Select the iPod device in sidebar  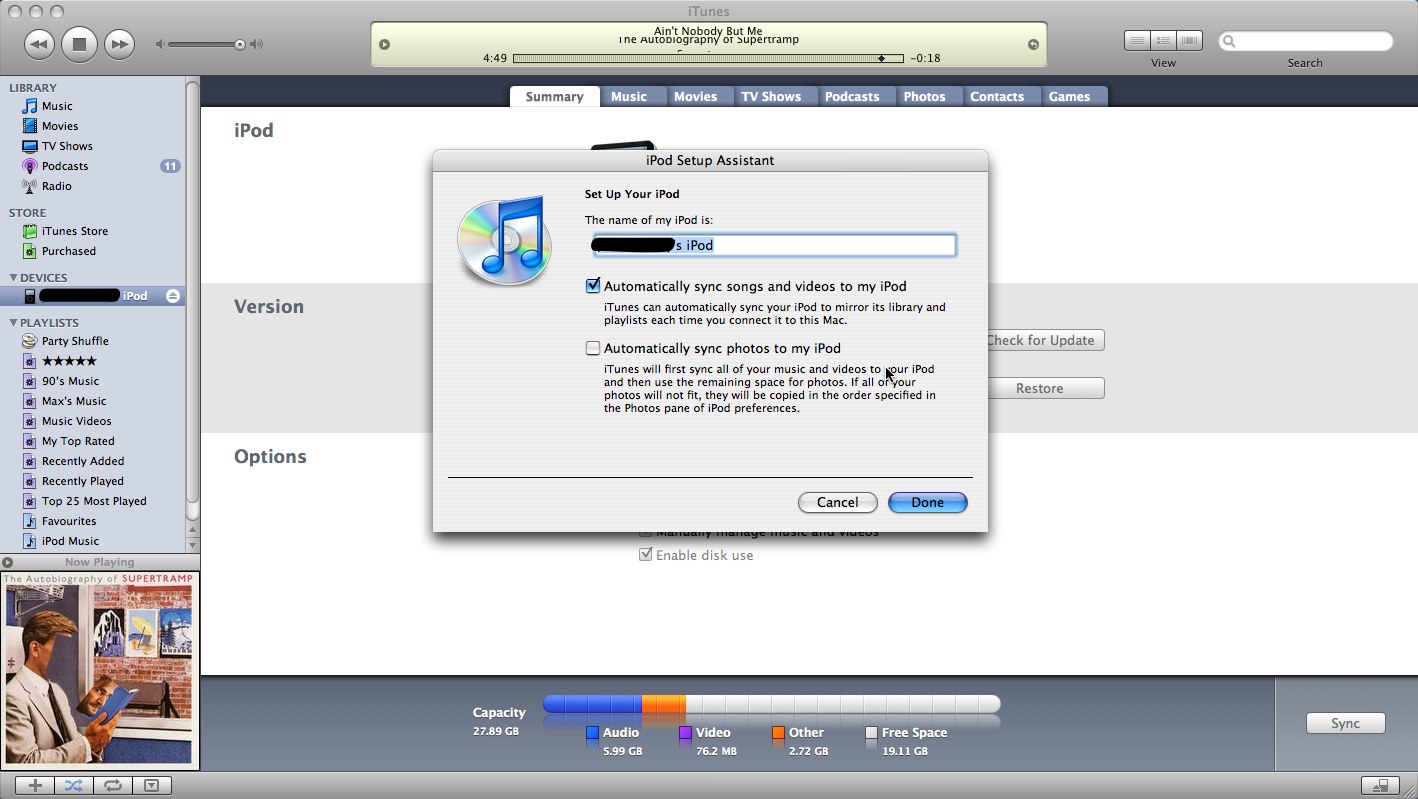click(x=92, y=296)
